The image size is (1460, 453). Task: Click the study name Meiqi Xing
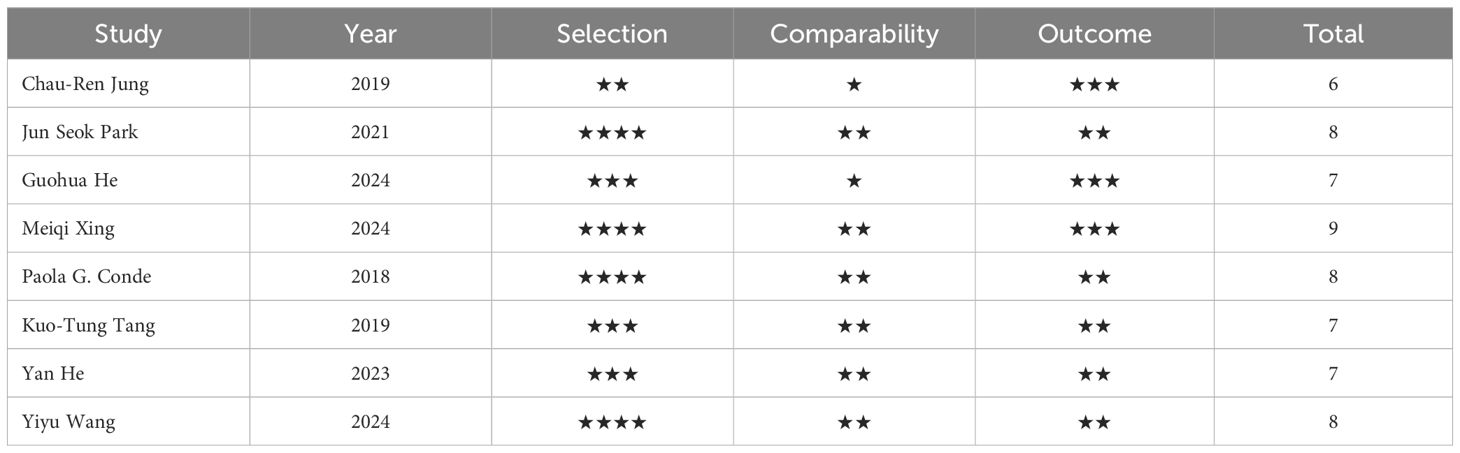click(68, 229)
